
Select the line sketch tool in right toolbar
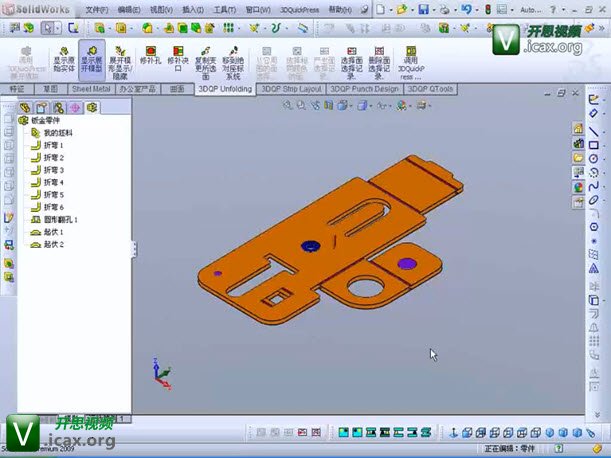point(593,131)
